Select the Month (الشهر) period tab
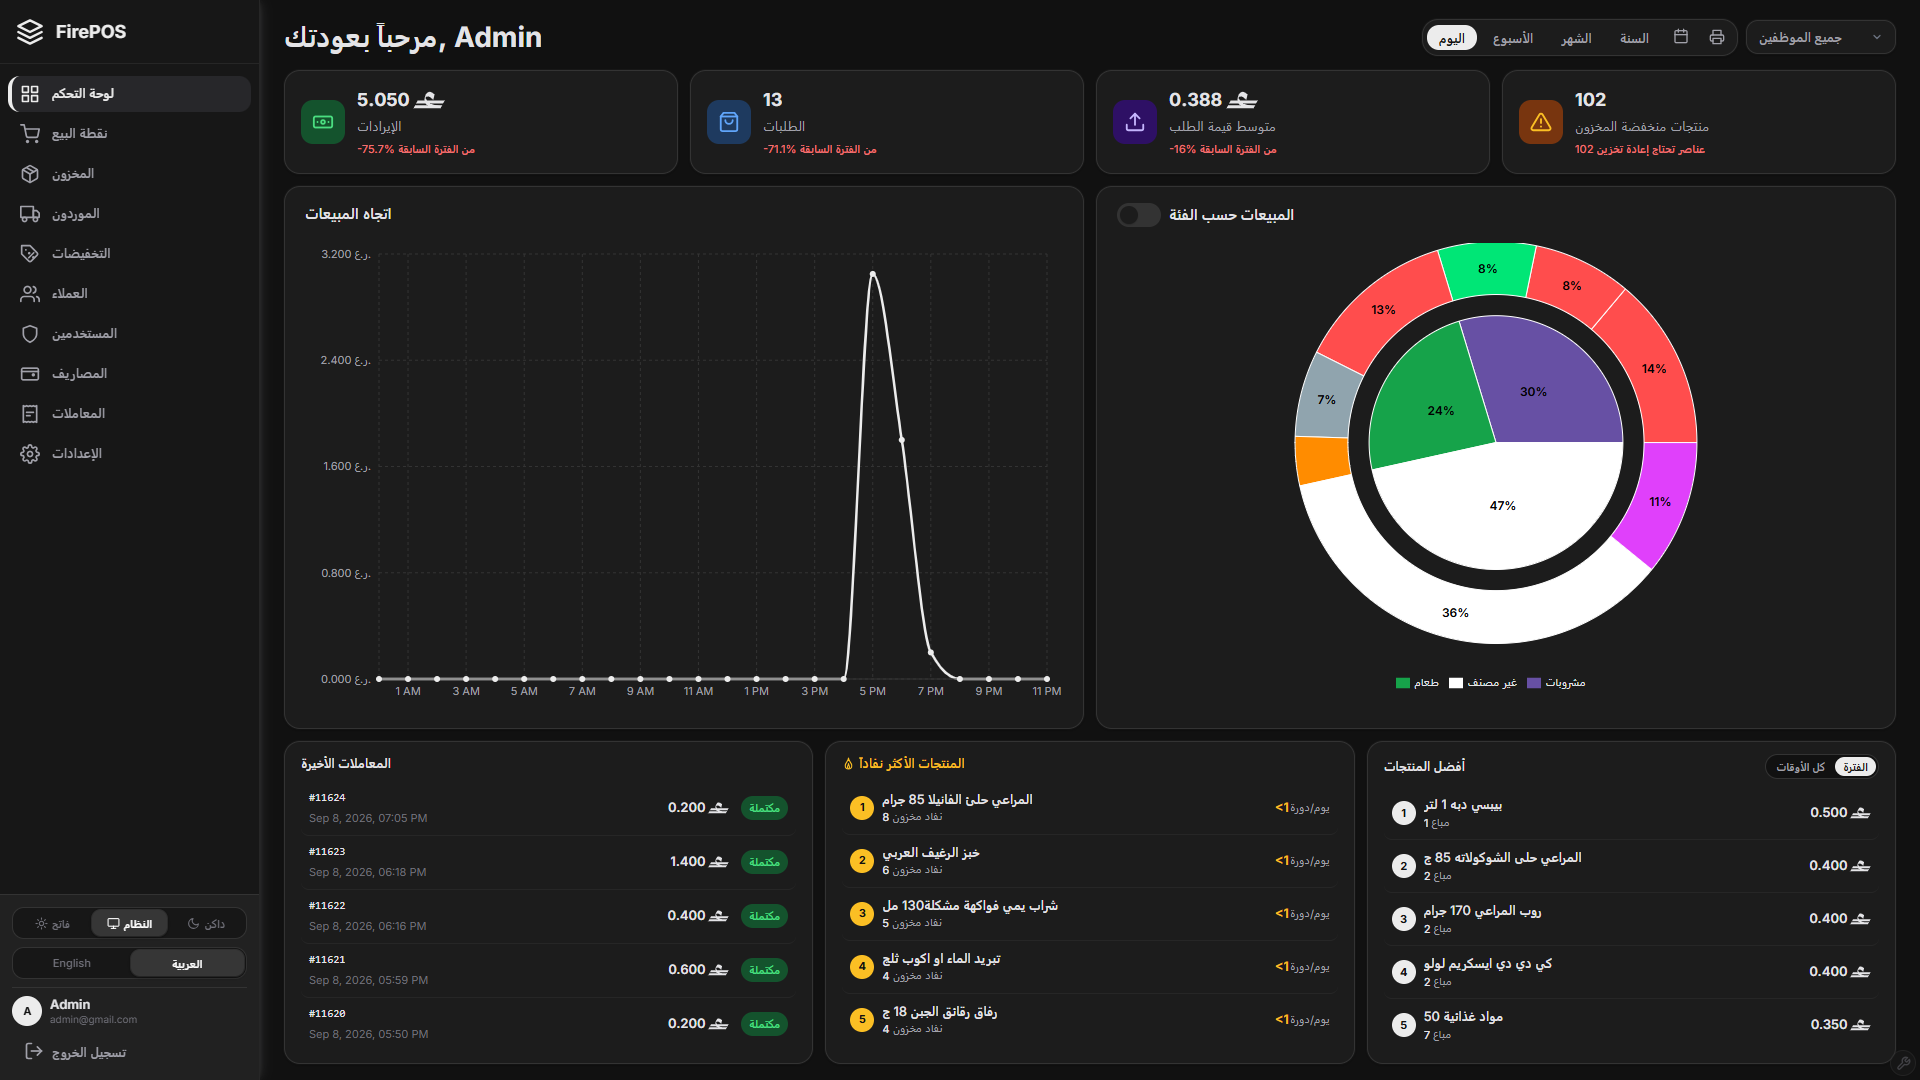Image resolution: width=1920 pixels, height=1080 pixels. [1577, 38]
